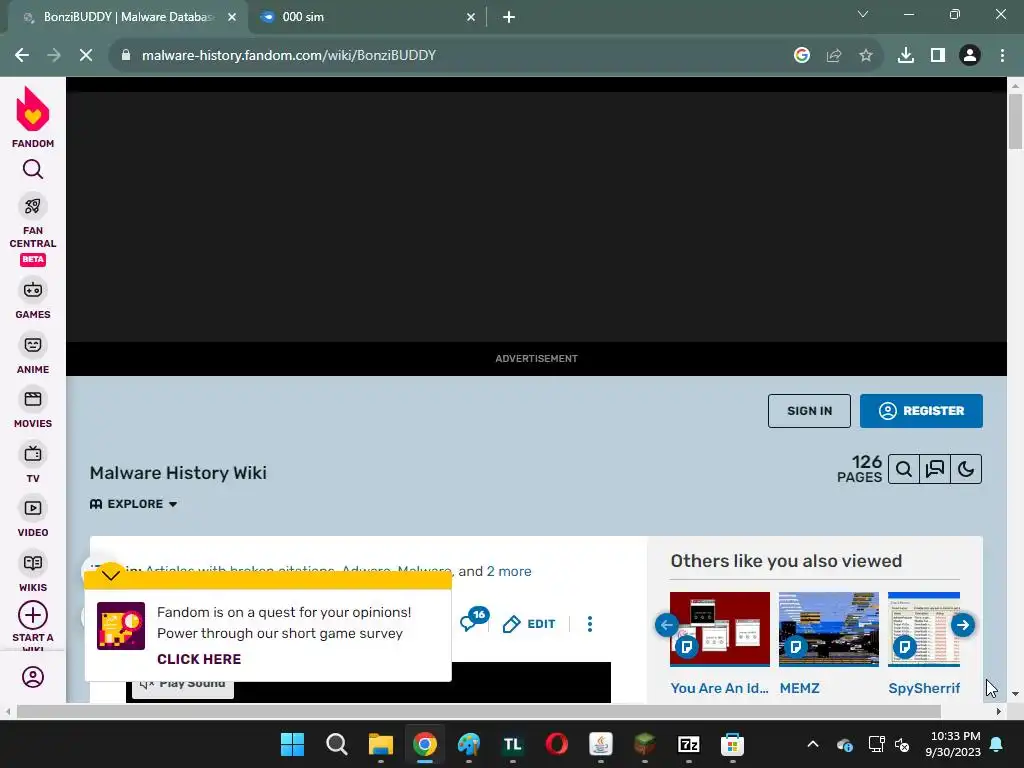Open Windows Start menu
This screenshot has height=768, width=1024.
[292, 744]
